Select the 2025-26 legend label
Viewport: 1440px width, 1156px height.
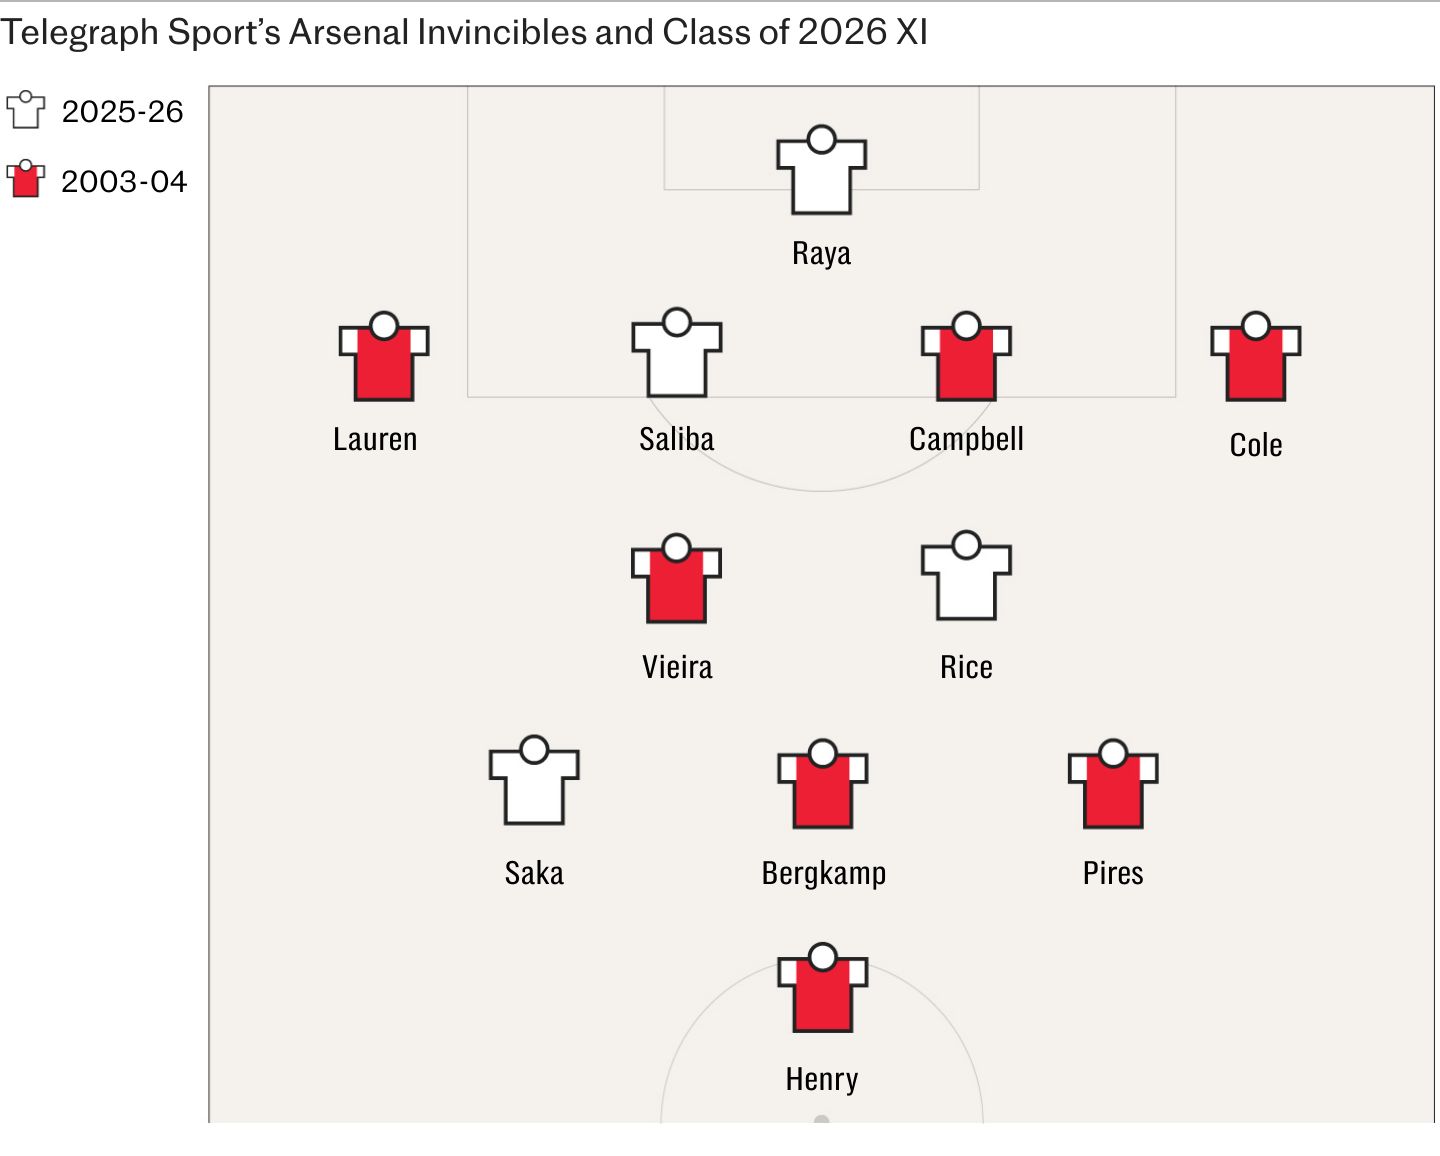coord(123,111)
